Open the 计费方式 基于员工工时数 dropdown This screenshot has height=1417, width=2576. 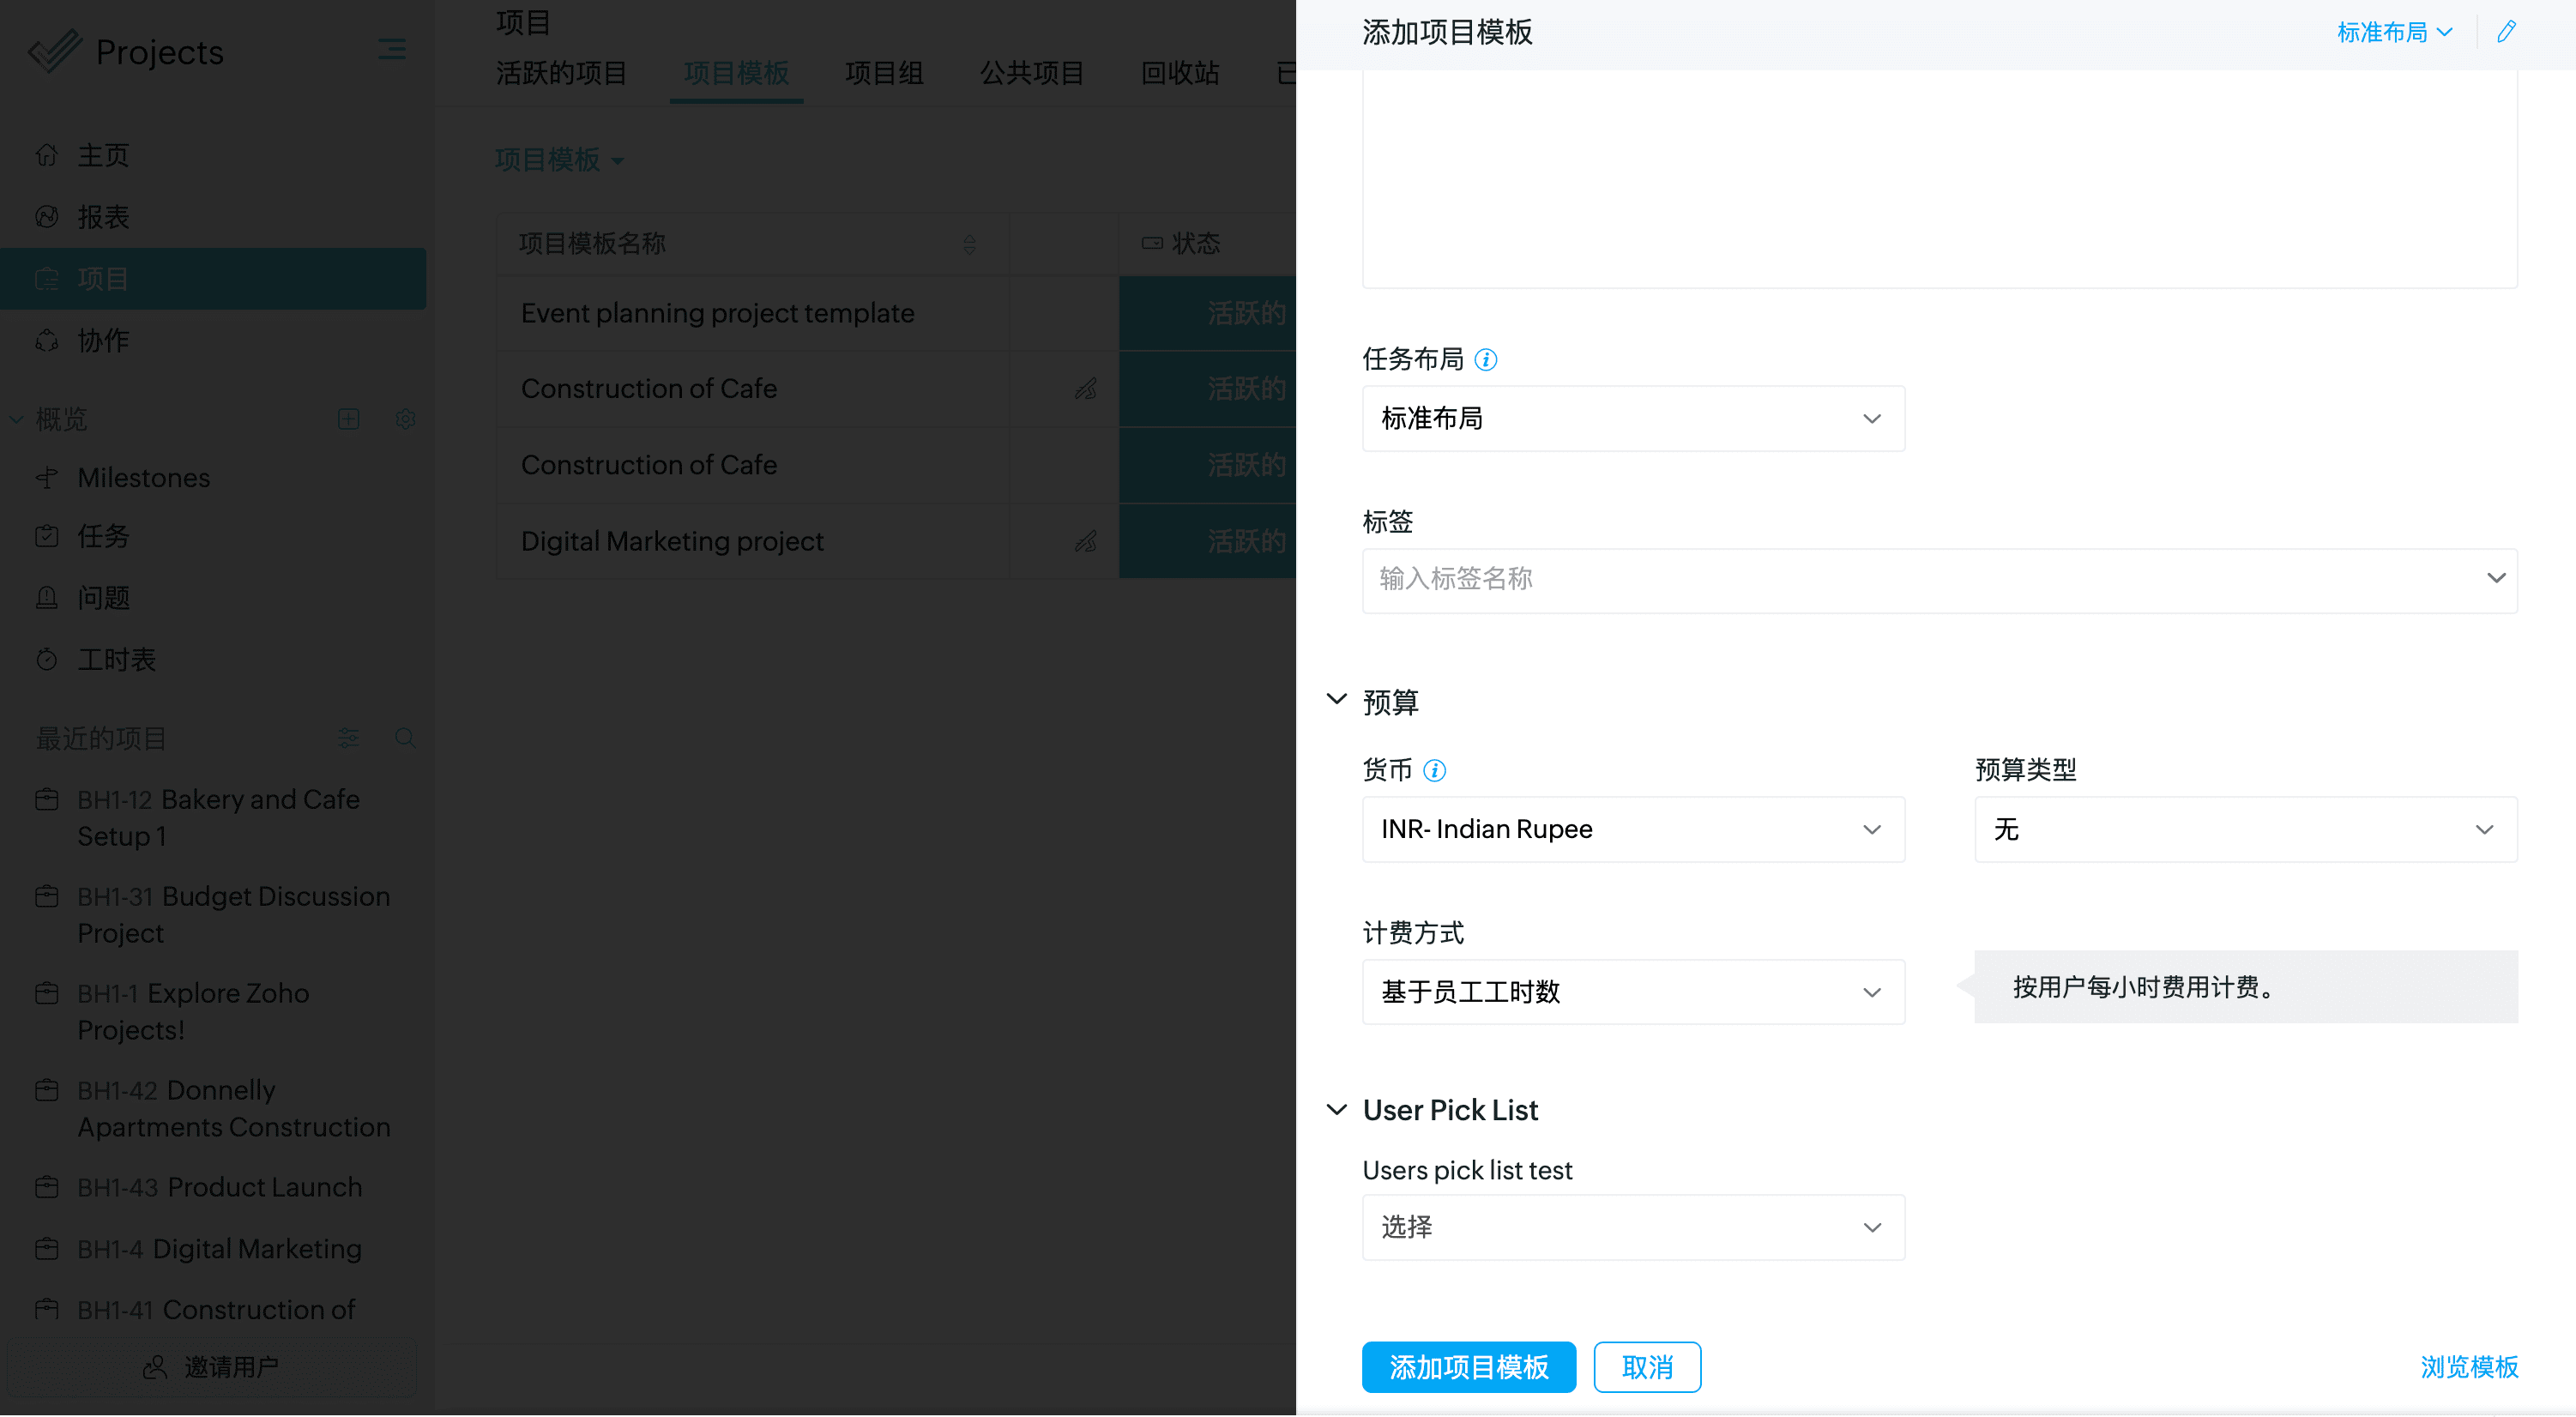1632,993
